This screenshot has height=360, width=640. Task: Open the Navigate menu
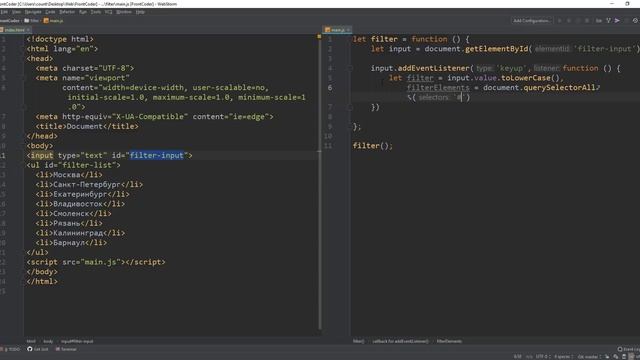tap(33, 12)
